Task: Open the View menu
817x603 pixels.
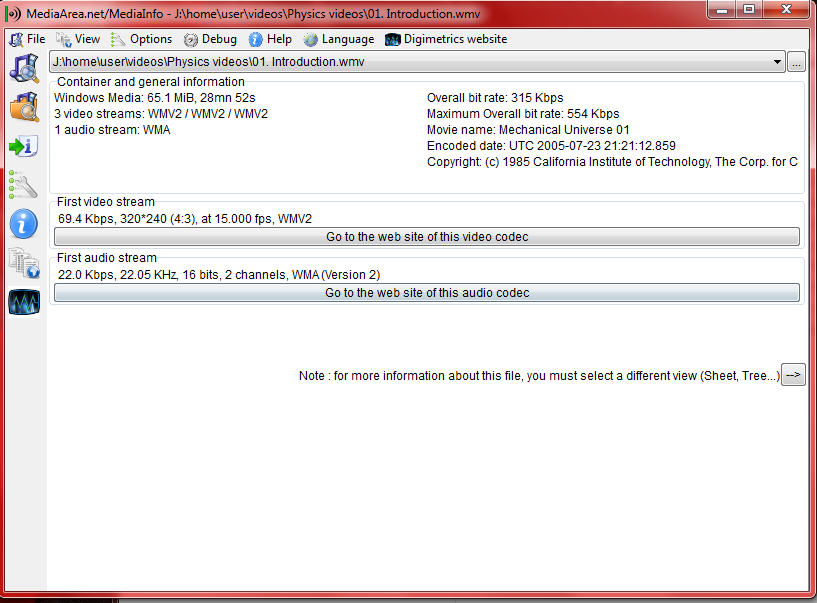Action: click(78, 39)
